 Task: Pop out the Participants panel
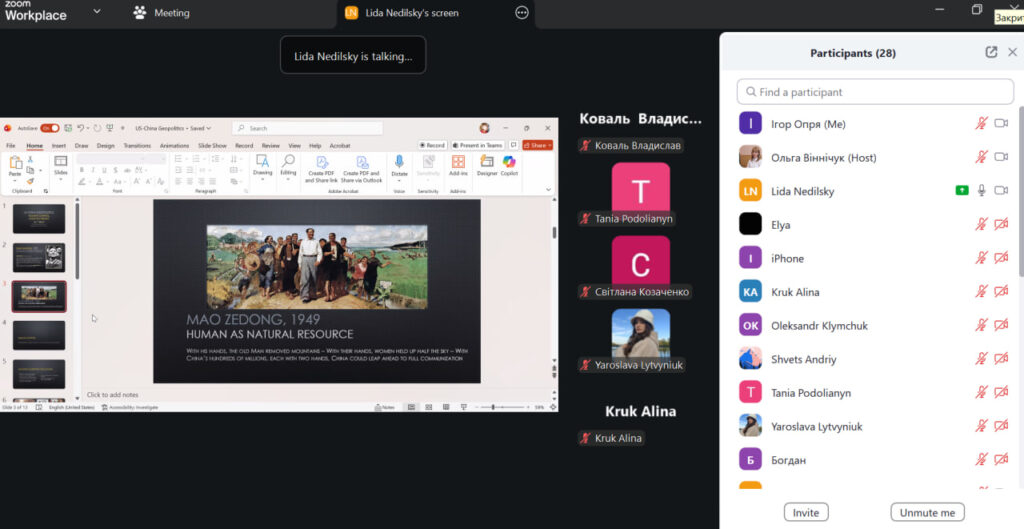[x=991, y=53]
